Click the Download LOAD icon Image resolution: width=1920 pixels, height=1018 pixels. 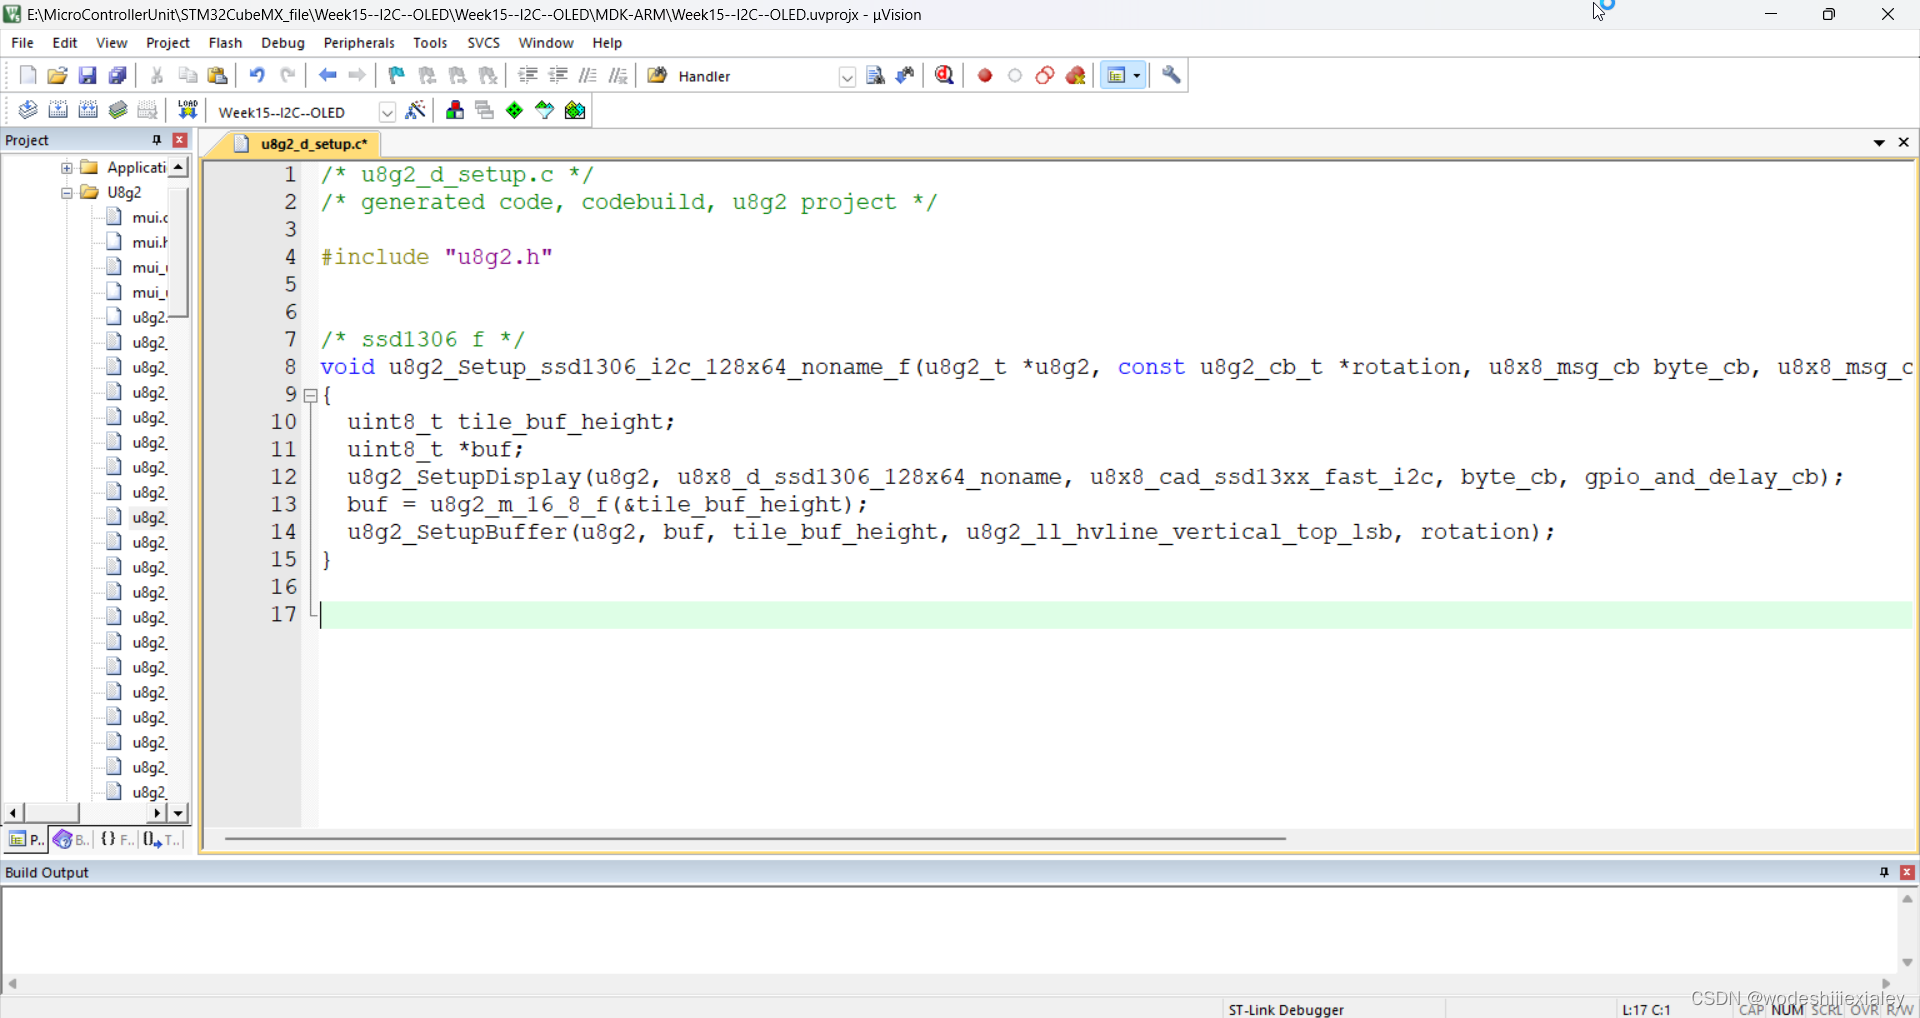[188, 111]
